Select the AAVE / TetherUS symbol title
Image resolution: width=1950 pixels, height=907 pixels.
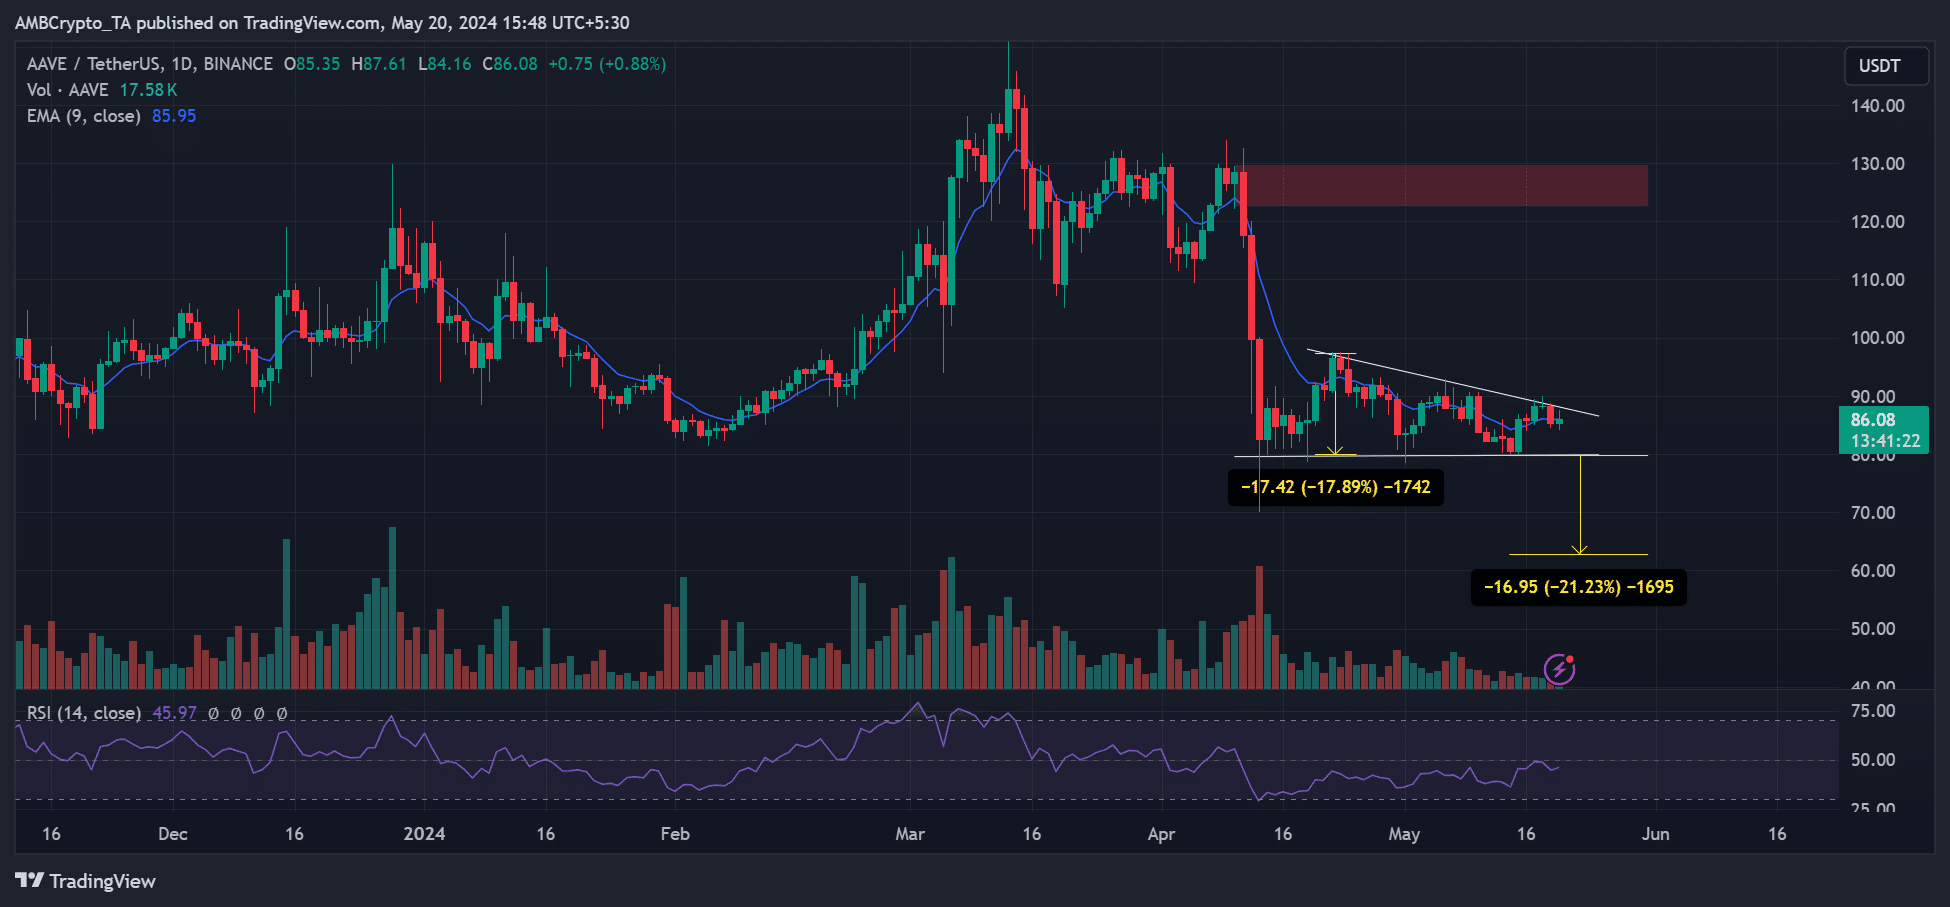(x=149, y=64)
